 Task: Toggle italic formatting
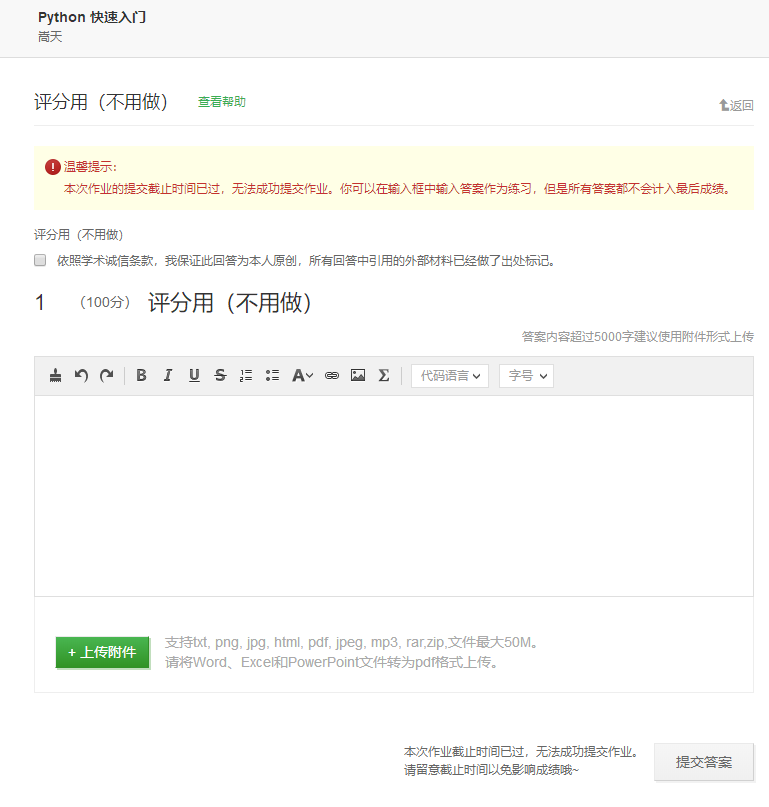point(168,376)
